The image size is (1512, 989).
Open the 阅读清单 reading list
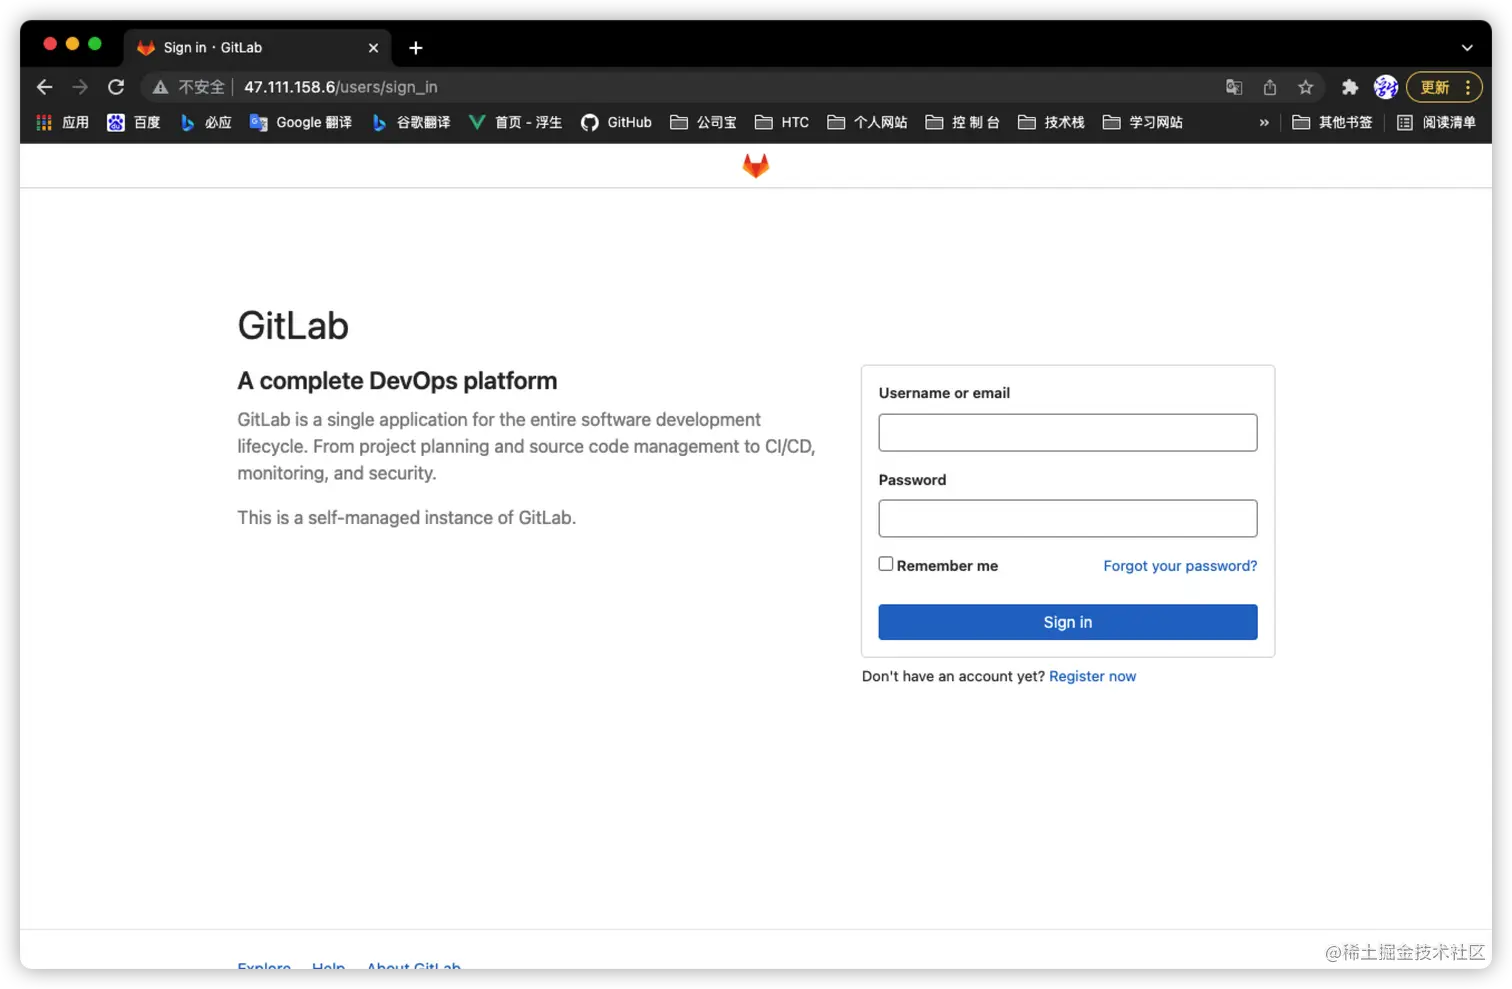(1436, 122)
